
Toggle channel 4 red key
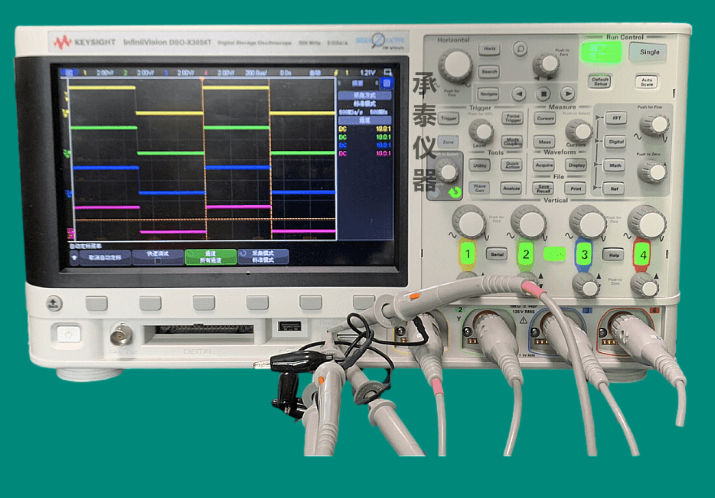[642, 254]
